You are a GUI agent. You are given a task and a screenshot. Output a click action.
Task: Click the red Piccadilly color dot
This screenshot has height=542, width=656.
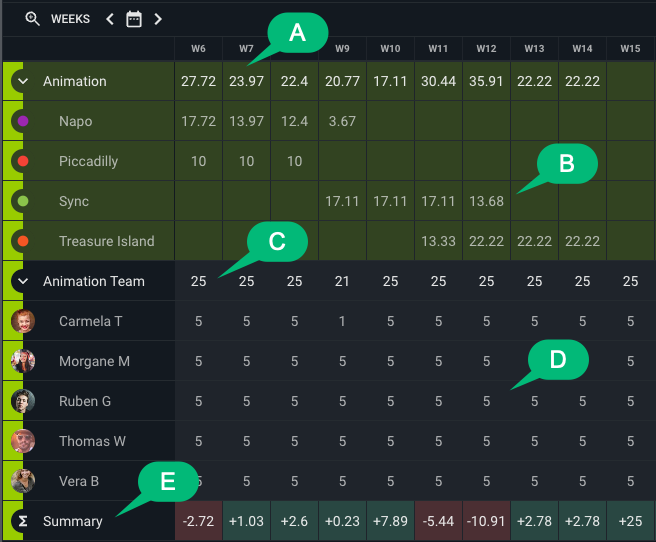coord(22,161)
